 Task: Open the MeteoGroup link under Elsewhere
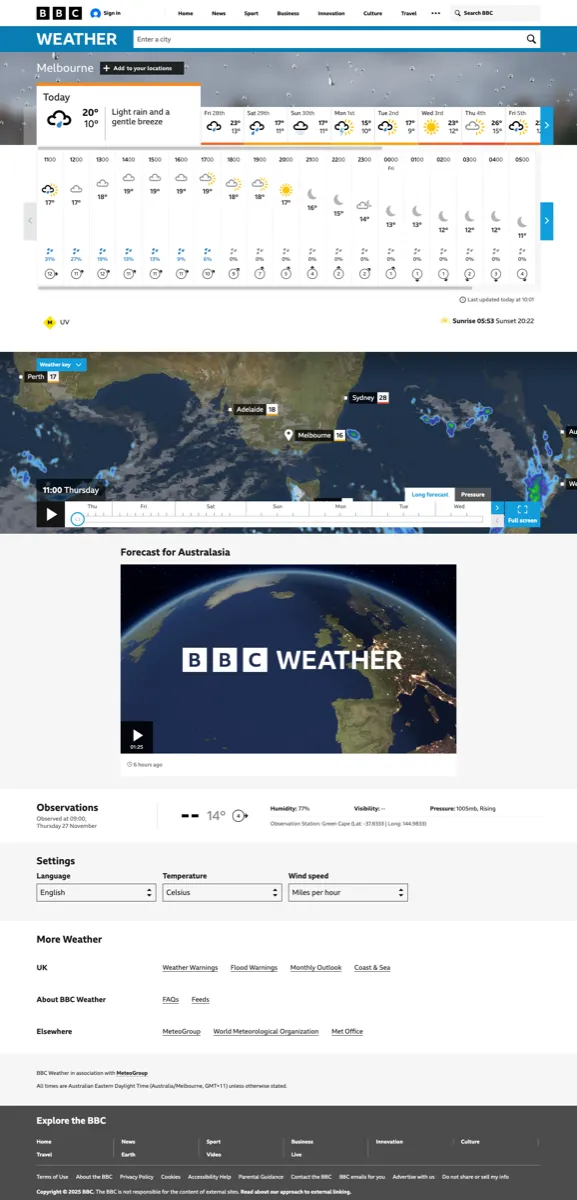tap(182, 1031)
